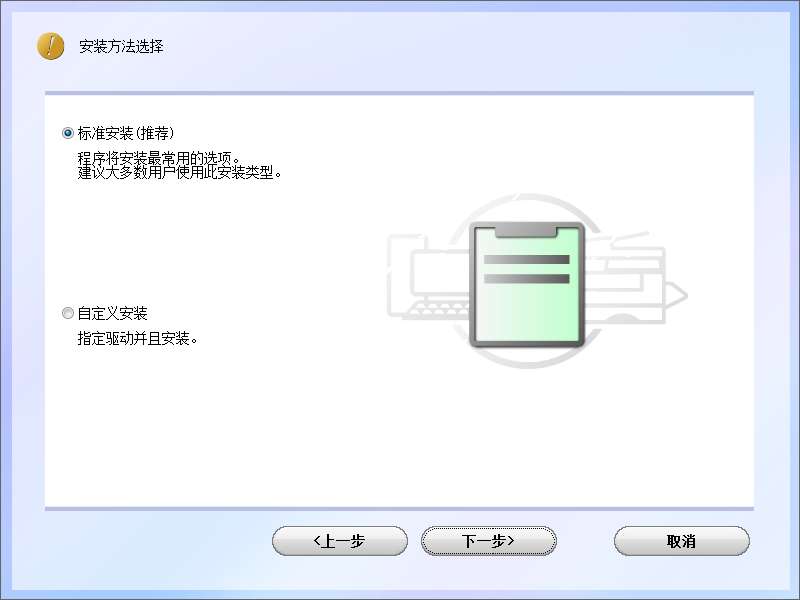Cancel setup with the 取消 button

click(682, 541)
